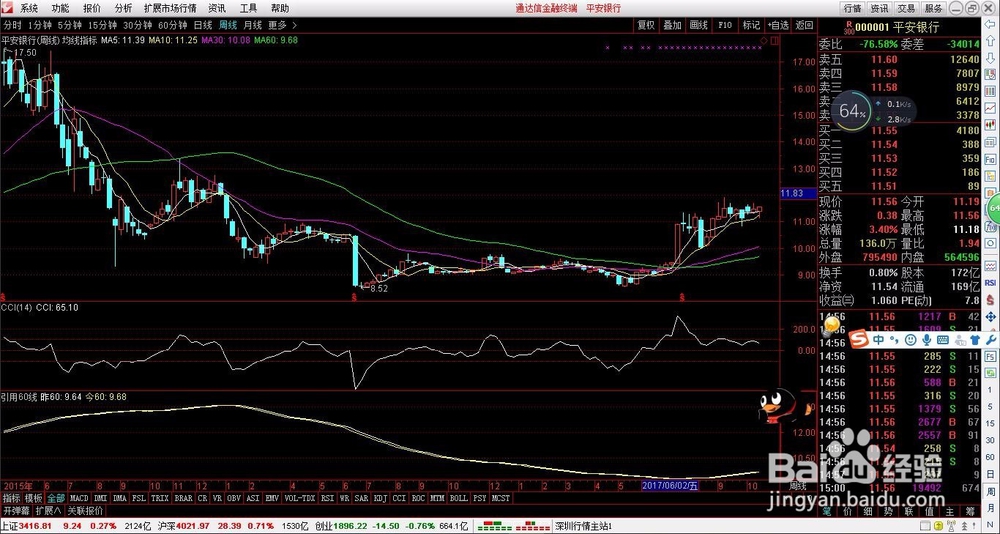The height and width of the screenshot is (534, 1000).
Task: Open the 报价 menu
Action: point(92,8)
